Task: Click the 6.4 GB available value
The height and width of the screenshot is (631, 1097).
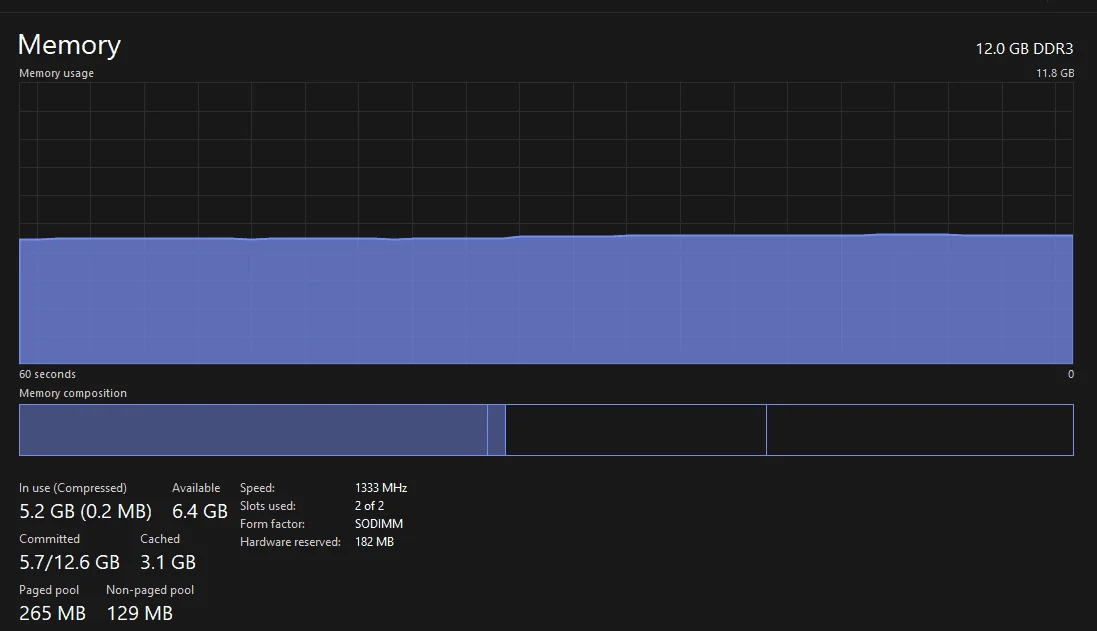Action: pyautogui.click(x=200, y=511)
